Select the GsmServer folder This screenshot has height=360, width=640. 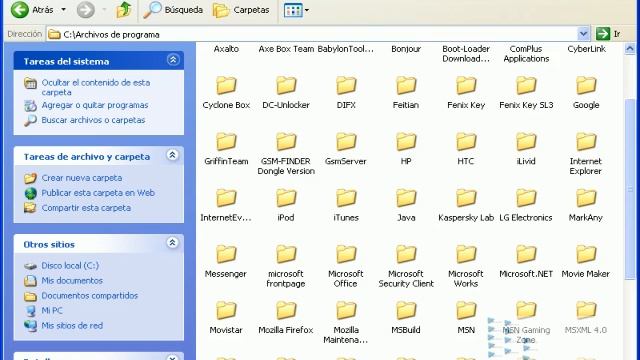346,149
